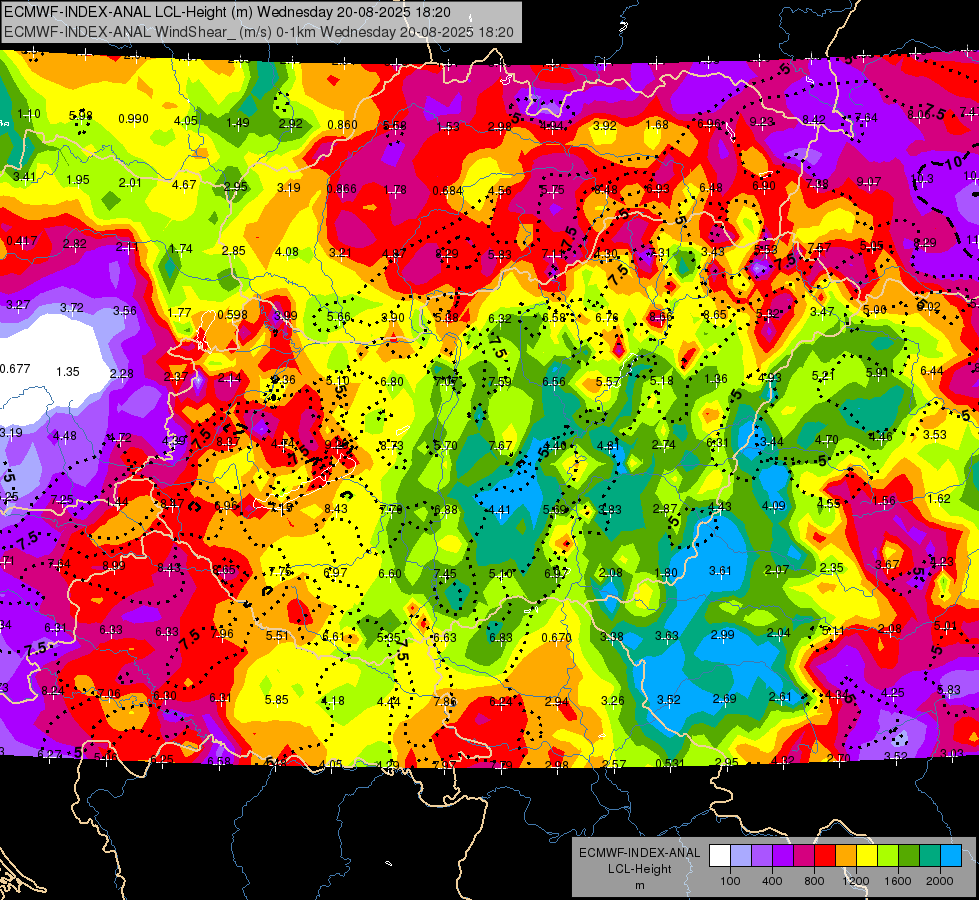Viewport: 979px width, 900px height.
Task: Click the grid value 9.07
Action: 868,182
